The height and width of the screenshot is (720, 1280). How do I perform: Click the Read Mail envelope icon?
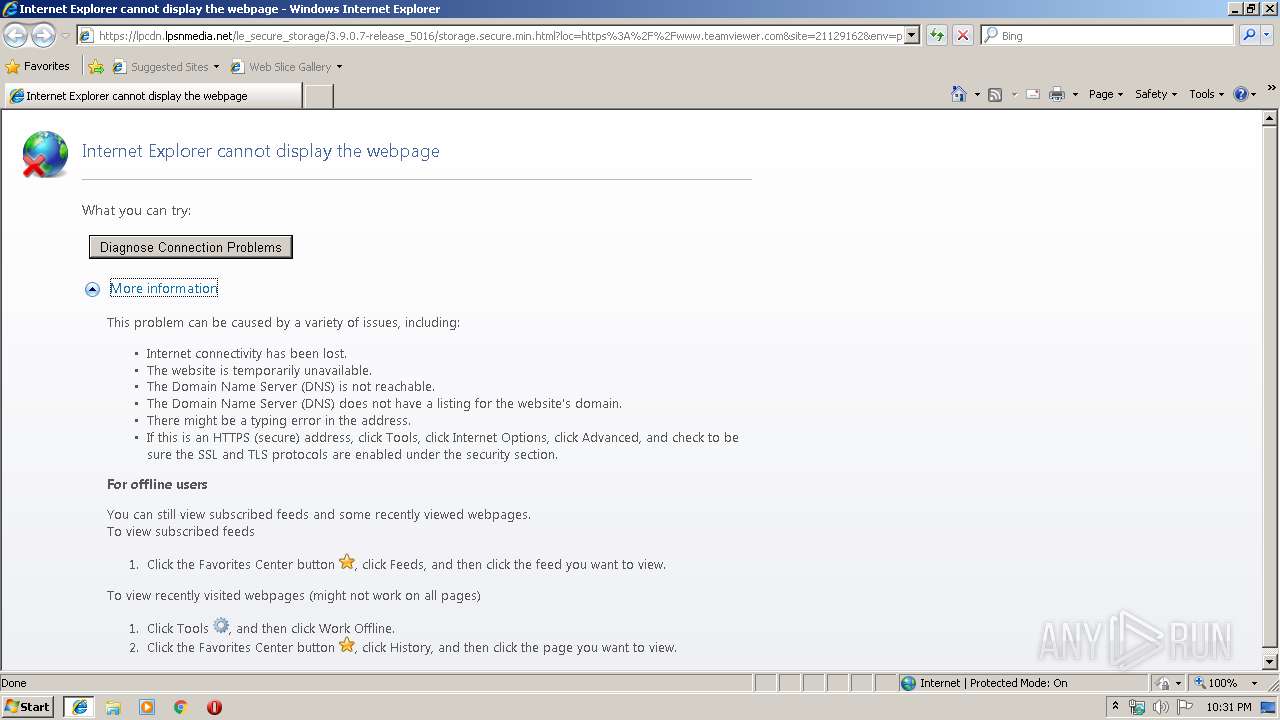click(x=1033, y=94)
